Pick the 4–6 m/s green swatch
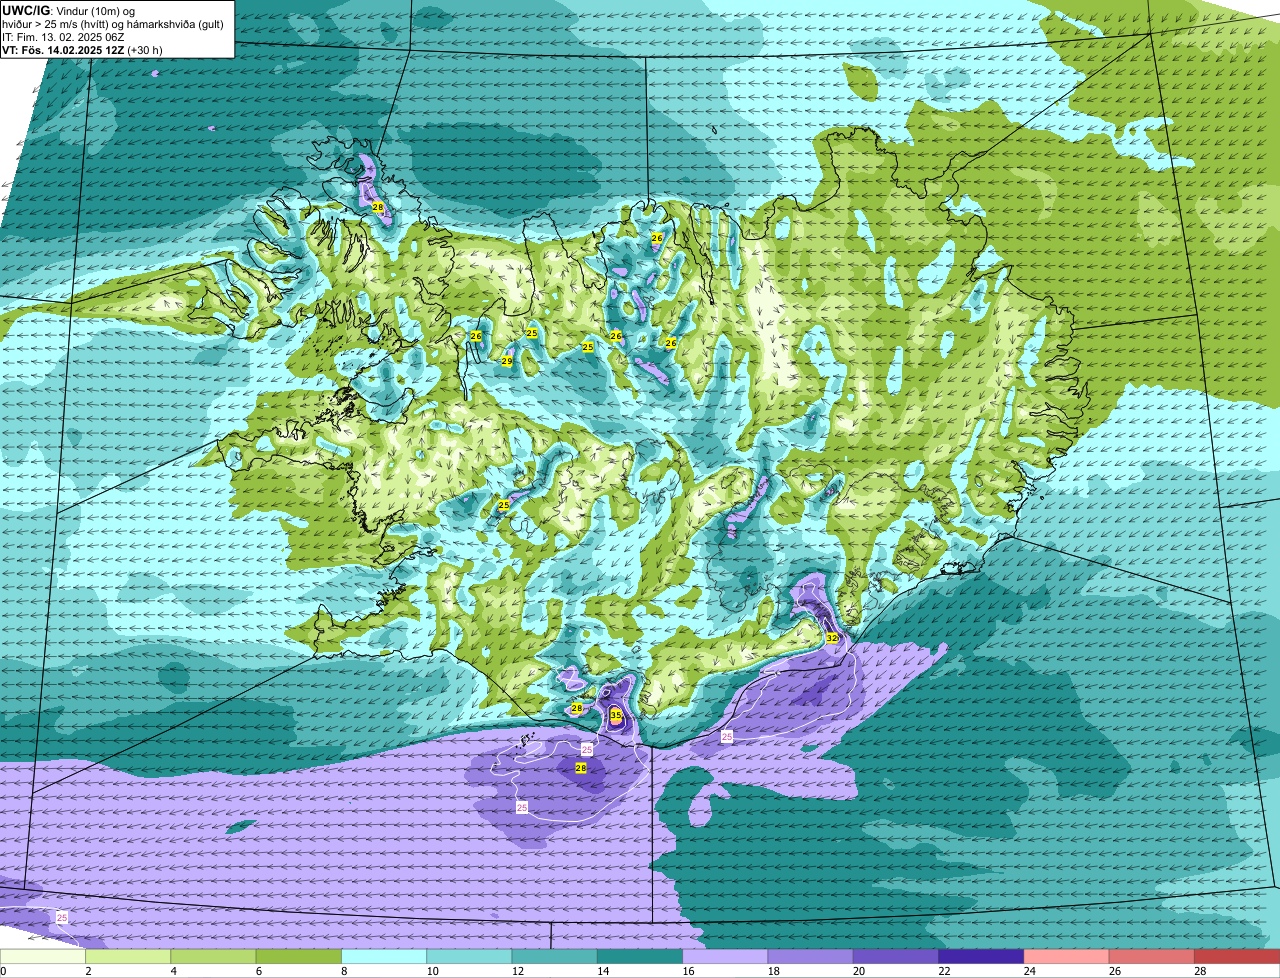Screen dimensions: 1280x978 tap(213, 957)
